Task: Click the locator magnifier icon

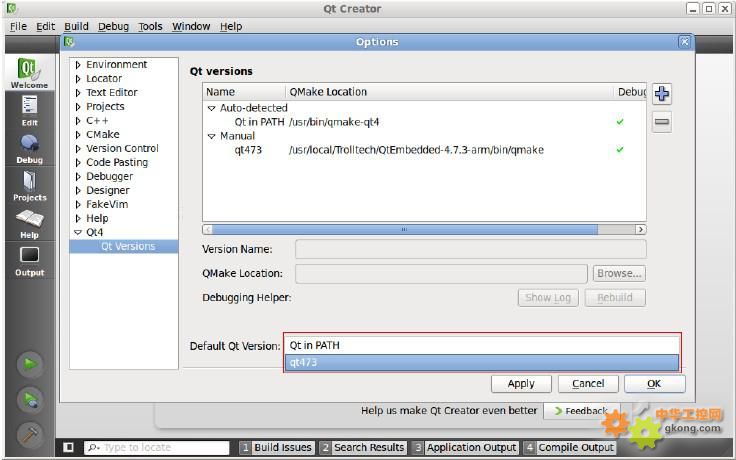Action: (93, 448)
